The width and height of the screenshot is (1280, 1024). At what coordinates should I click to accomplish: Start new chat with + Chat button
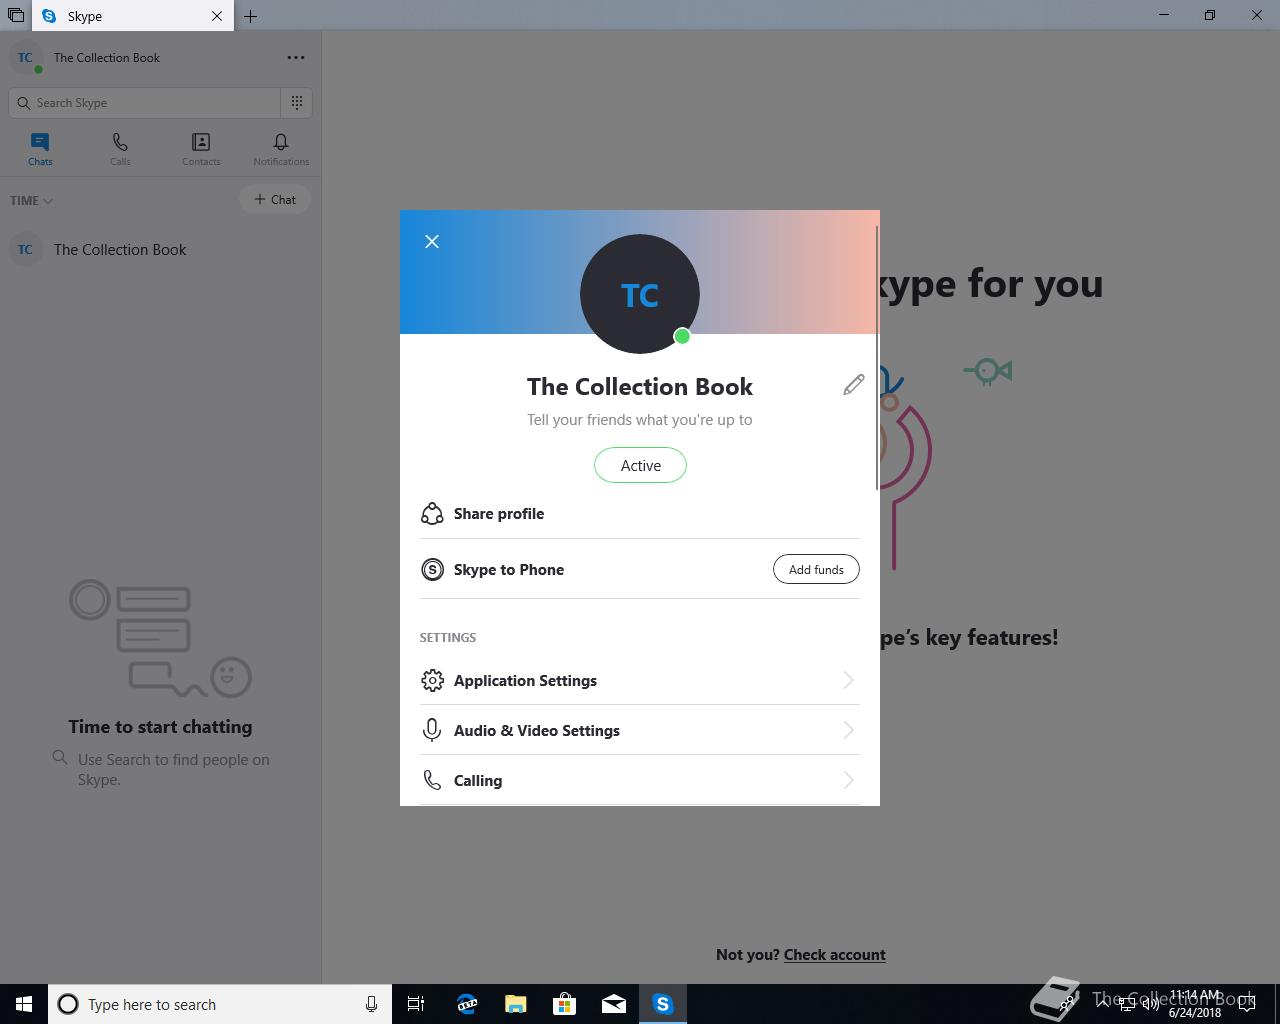tap(275, 199)
